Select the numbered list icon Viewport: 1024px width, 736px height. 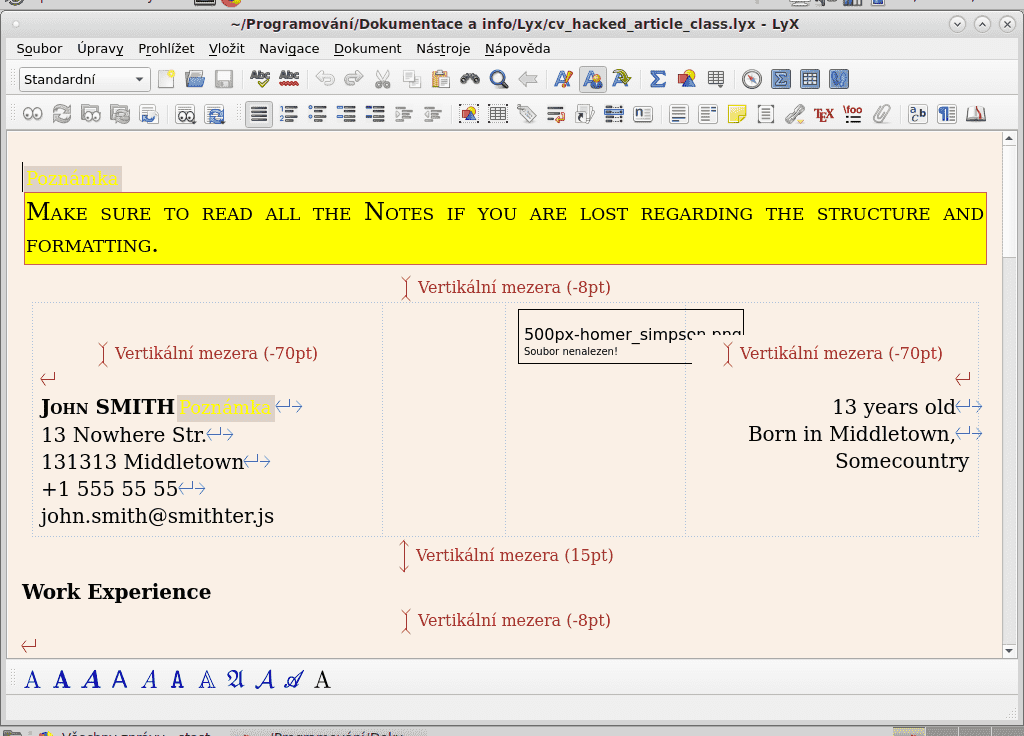(289, 114)
